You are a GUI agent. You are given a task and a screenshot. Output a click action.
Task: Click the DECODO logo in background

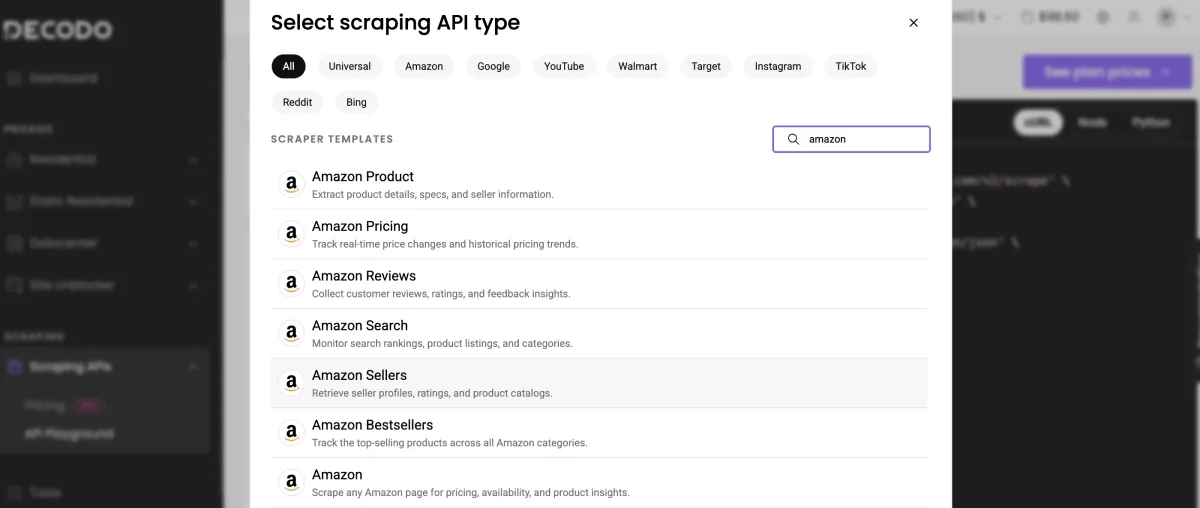(58, 30)
